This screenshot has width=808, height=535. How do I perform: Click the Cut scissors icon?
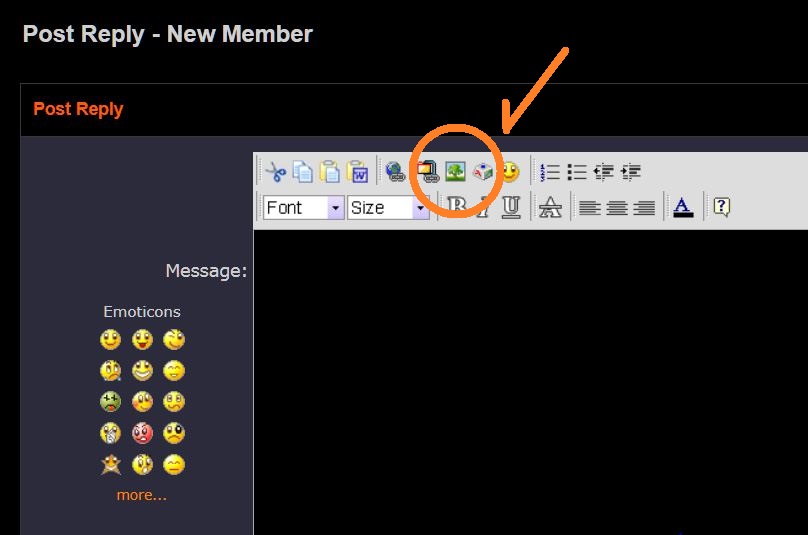(276, 172)
